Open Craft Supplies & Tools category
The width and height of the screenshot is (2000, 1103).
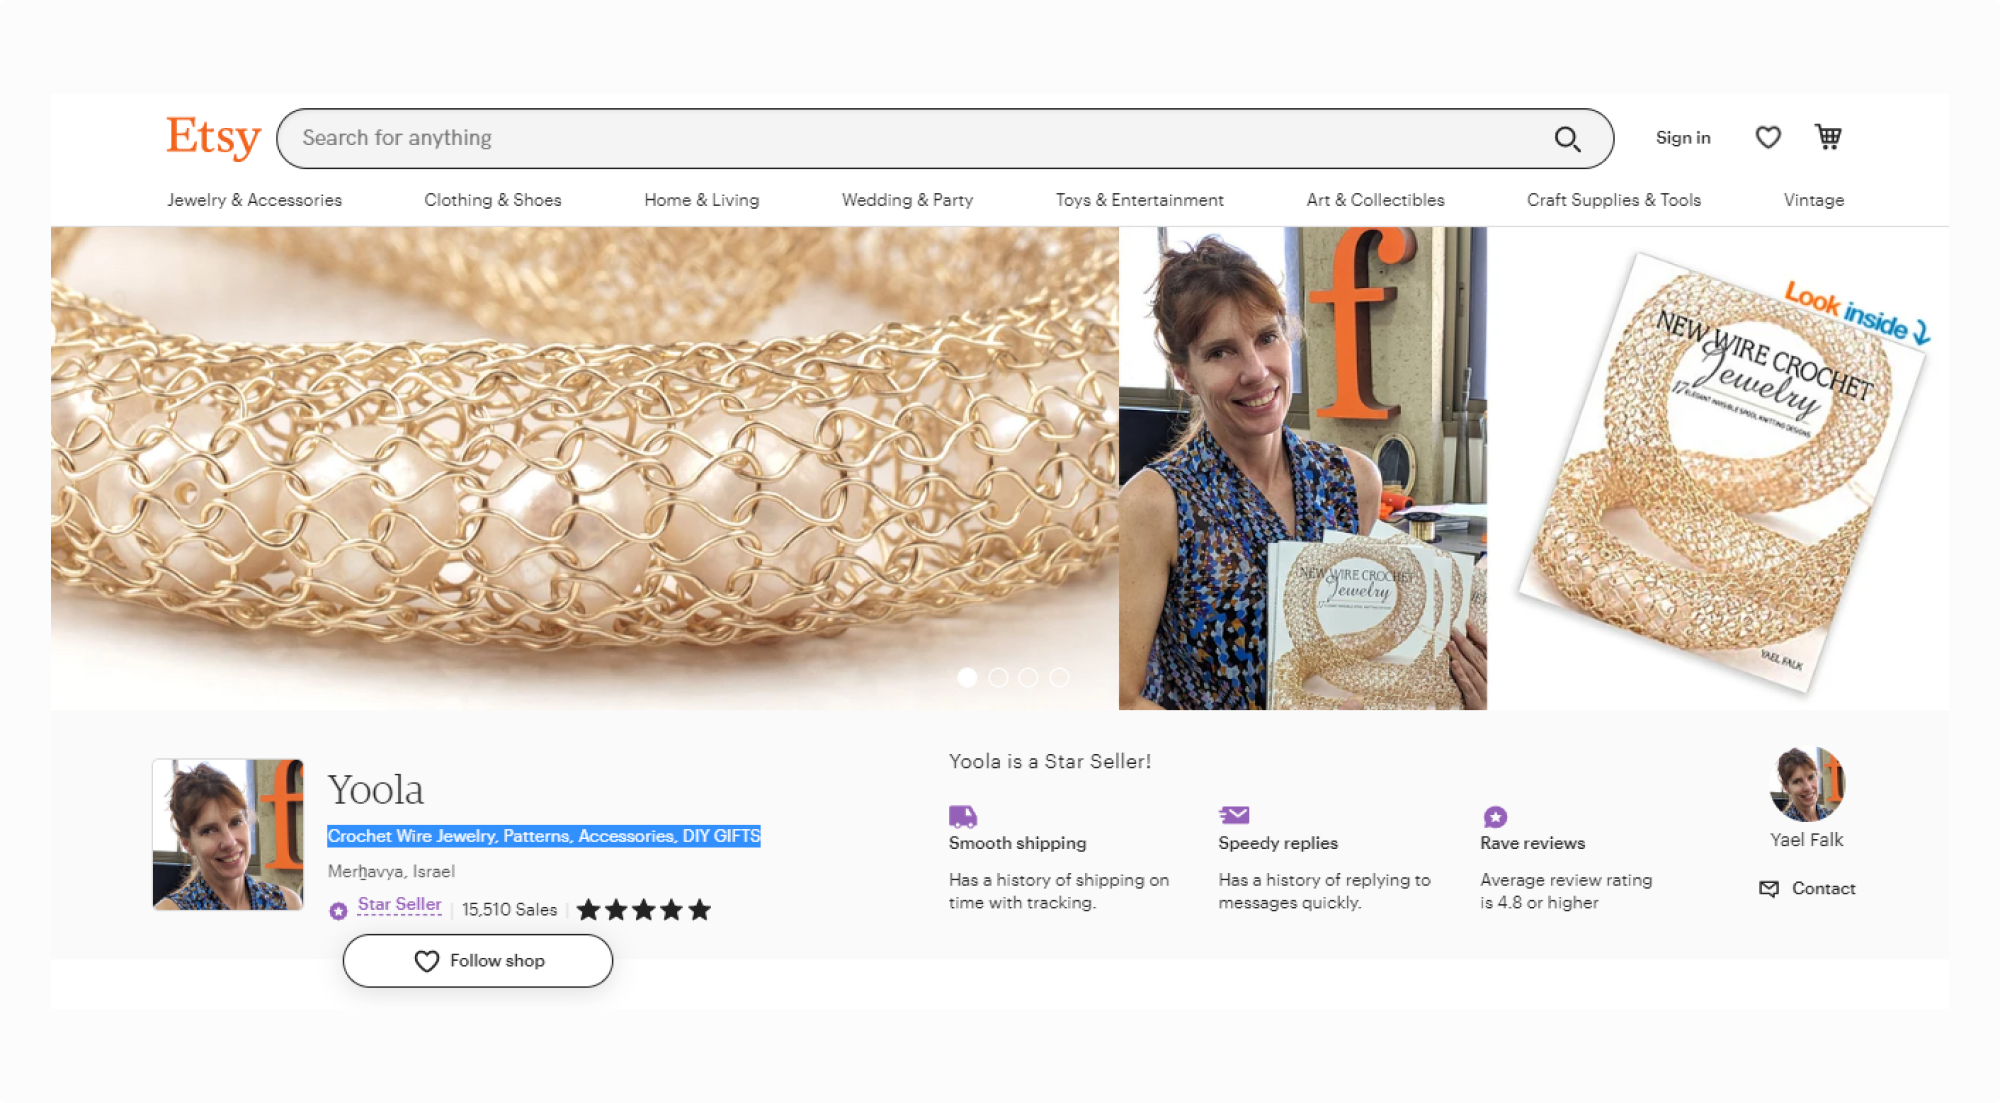tap(1613, 200)
